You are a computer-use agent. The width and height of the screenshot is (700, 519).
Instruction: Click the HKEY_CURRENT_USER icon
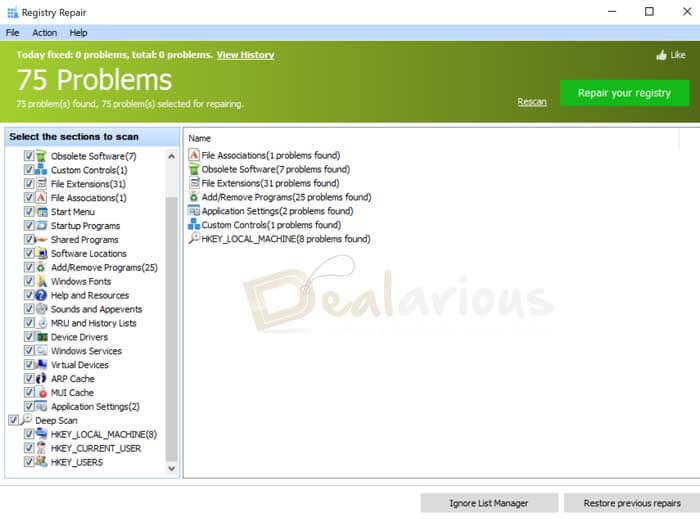coord(41,448)
